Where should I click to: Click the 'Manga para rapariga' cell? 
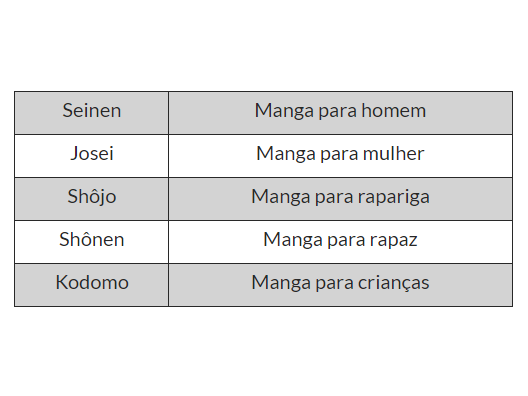click(x=340, y=199)
